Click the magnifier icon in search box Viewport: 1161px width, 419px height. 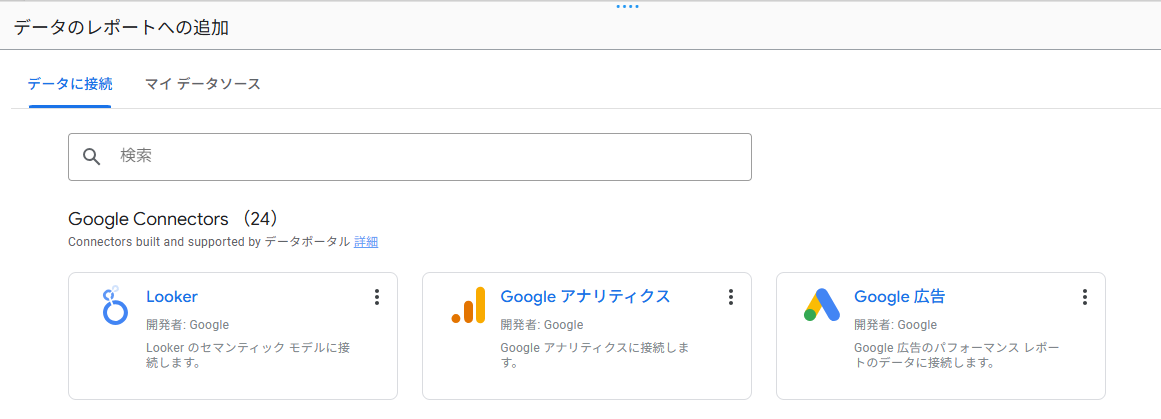click(x=92, y=157)
